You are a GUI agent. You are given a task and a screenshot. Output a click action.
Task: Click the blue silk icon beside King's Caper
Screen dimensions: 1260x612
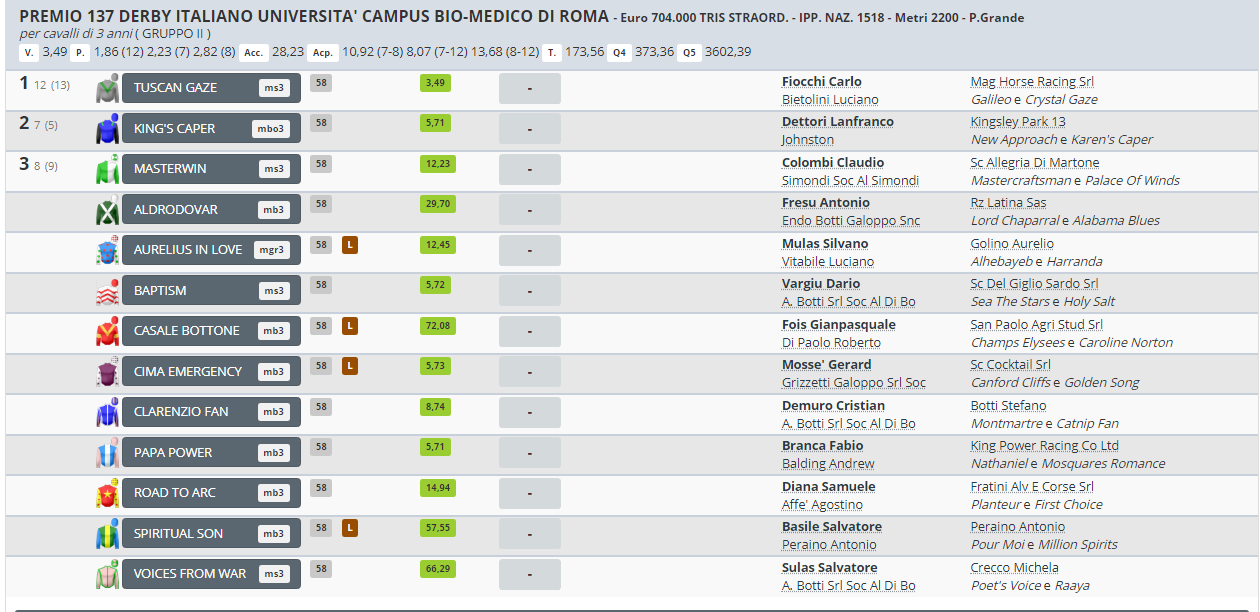click(x=107, y=129)
